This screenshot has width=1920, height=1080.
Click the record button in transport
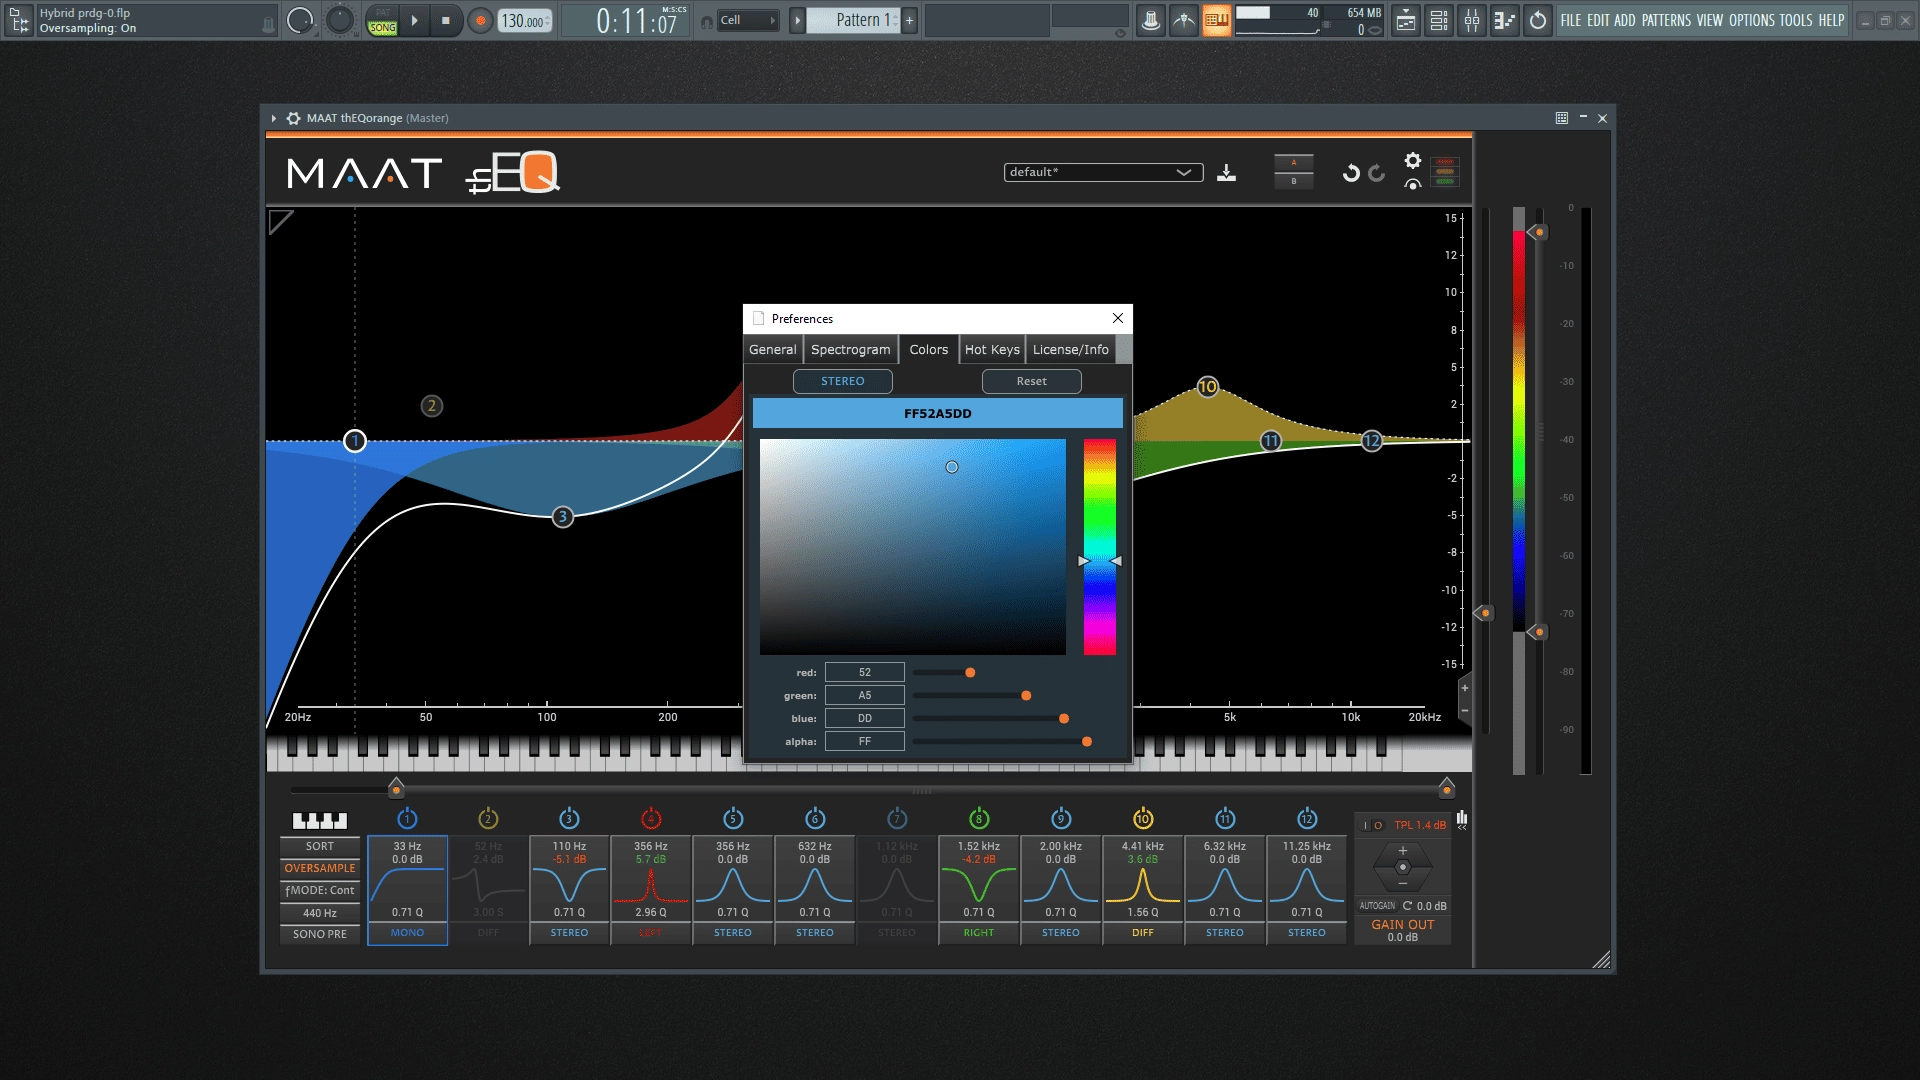tap(480, 20)
